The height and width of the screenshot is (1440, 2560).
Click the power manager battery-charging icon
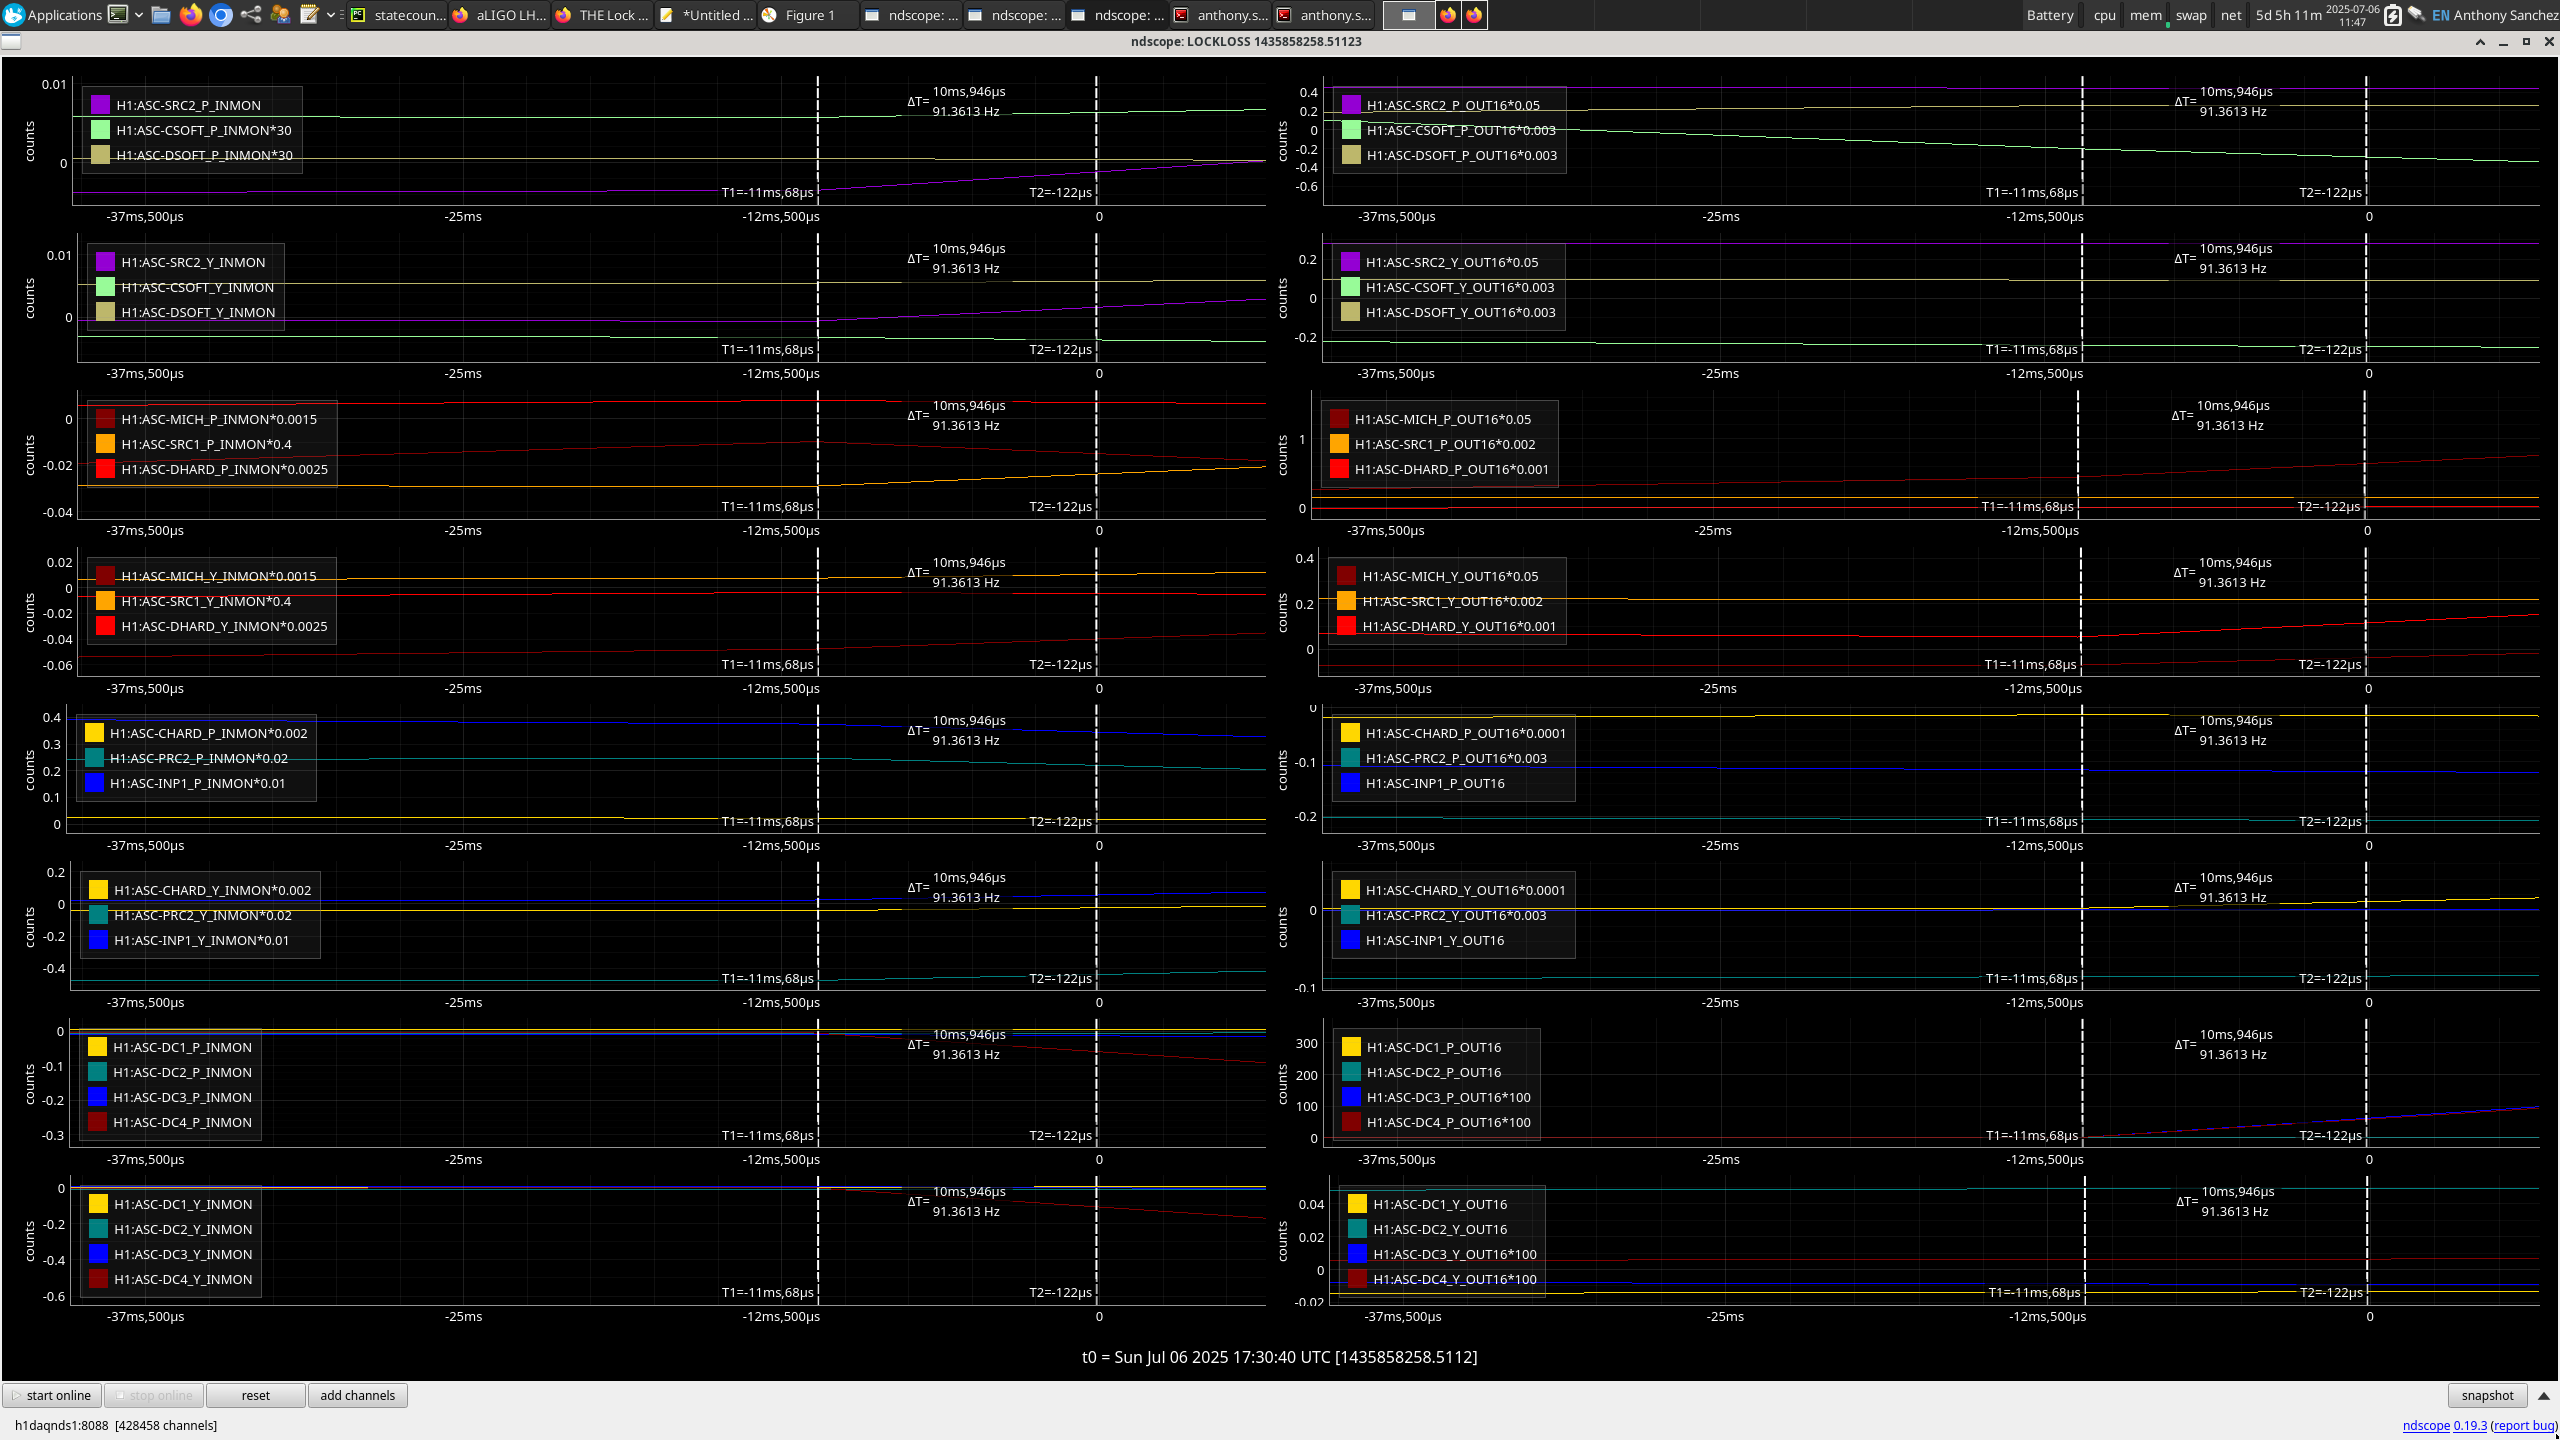click(2392, 15)
